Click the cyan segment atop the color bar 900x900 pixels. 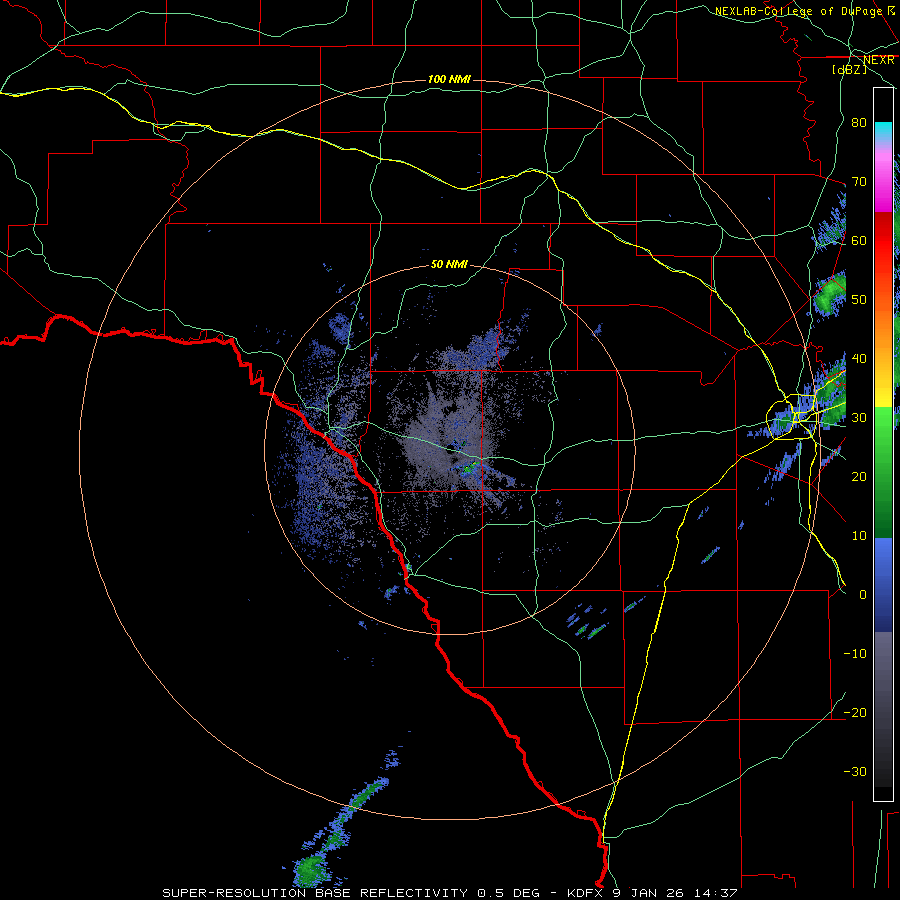click(883, 131)
